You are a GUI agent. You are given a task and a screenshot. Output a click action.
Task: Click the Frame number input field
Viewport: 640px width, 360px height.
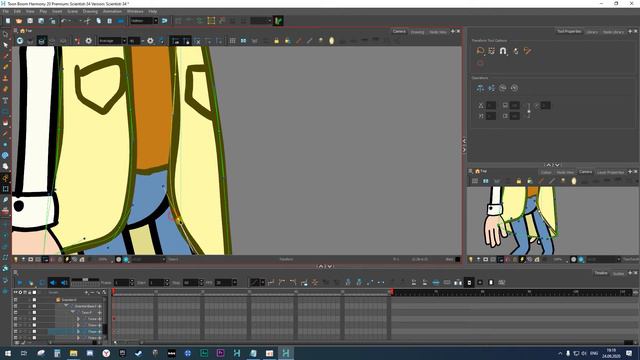click(123, 282)
